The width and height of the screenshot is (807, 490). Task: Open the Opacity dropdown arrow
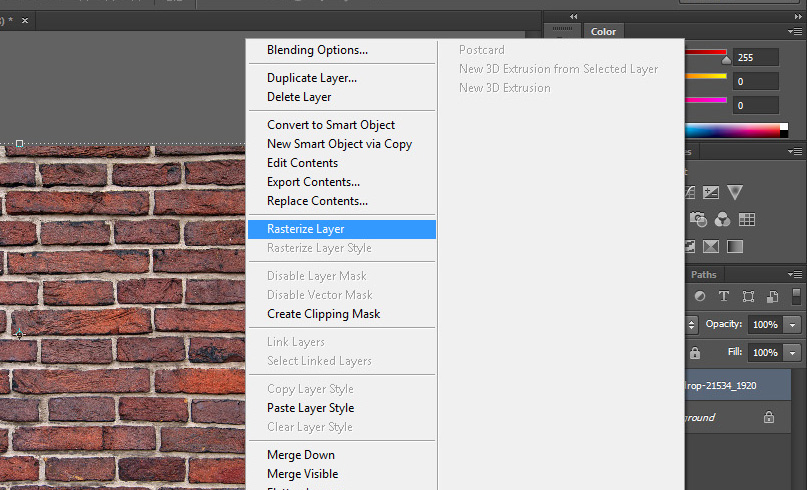792,325
